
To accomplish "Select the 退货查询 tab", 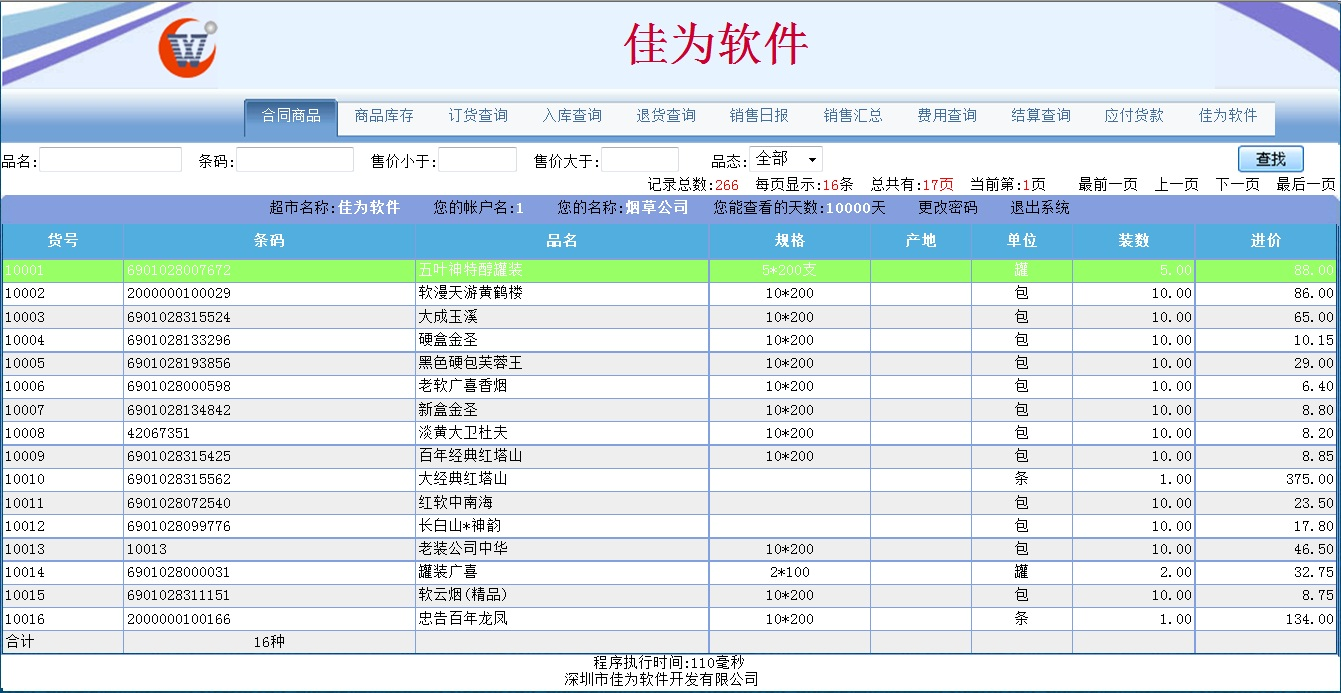I will click(x=666, y=116).
